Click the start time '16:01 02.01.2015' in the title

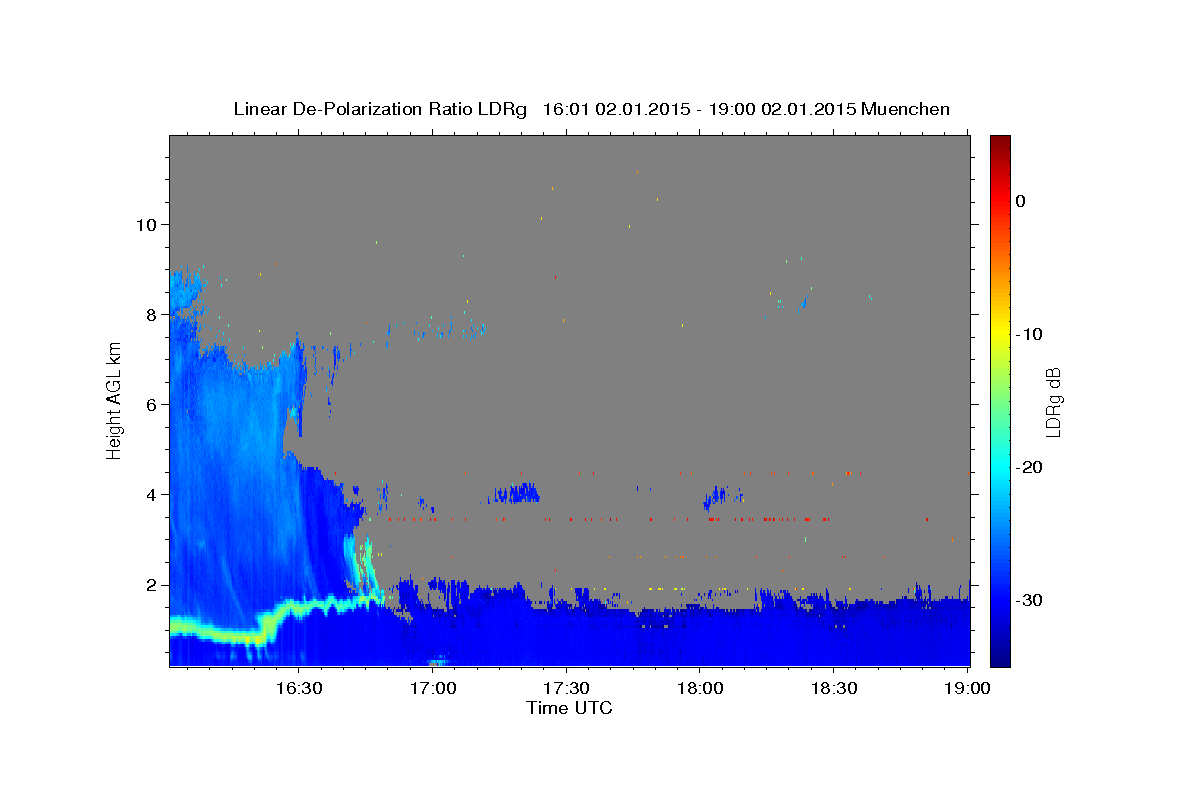[x=616, y=109]
